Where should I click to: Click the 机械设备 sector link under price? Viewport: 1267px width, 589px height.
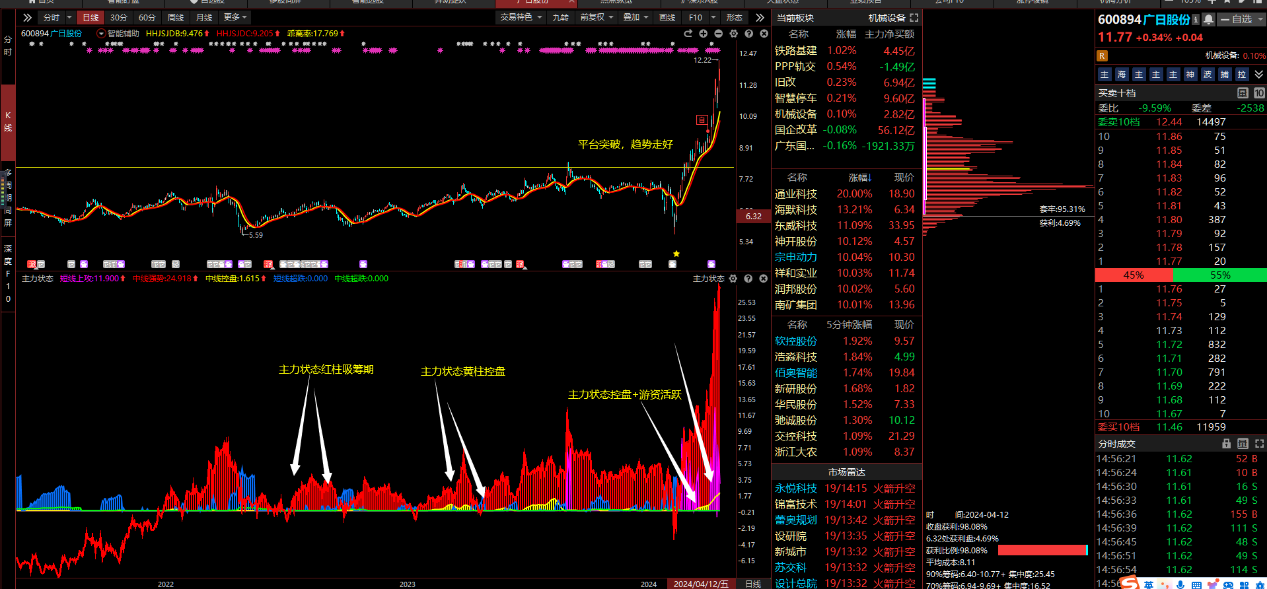pos(1221,56)
